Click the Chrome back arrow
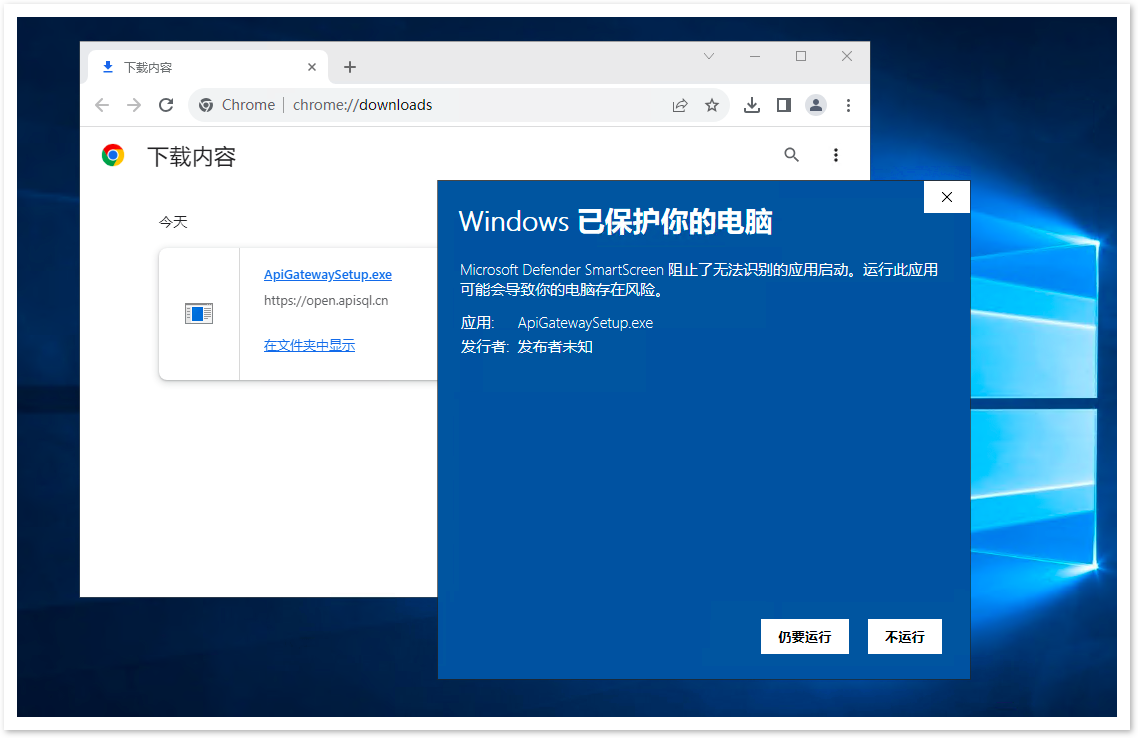1138x738 pixels. coord(102,105)
